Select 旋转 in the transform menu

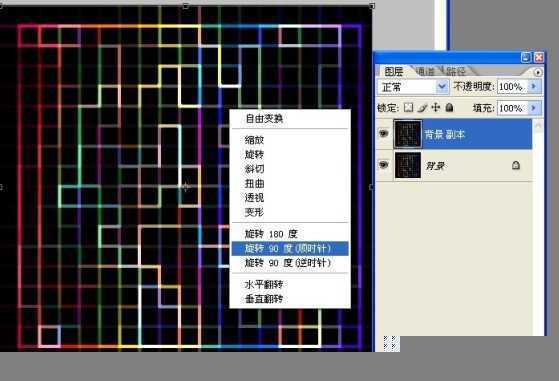254,155
